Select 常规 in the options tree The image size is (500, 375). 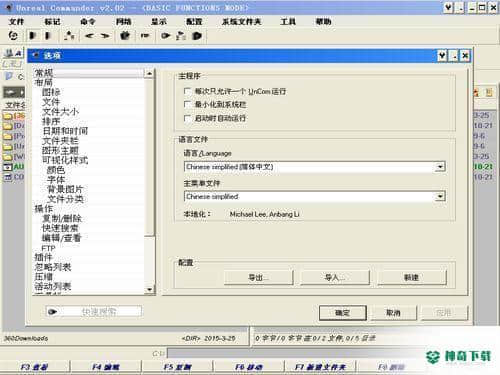pos(44,73)
